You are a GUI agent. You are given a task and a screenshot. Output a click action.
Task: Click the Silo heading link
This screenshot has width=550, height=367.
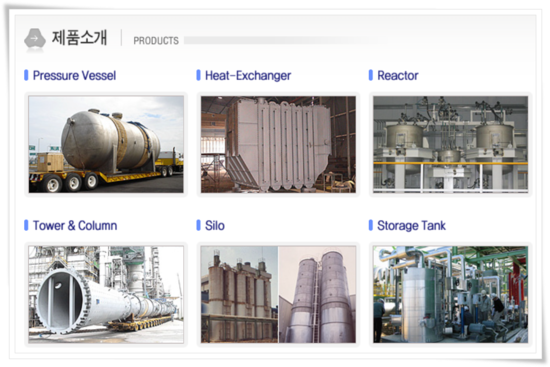click(x=215, y=226)
